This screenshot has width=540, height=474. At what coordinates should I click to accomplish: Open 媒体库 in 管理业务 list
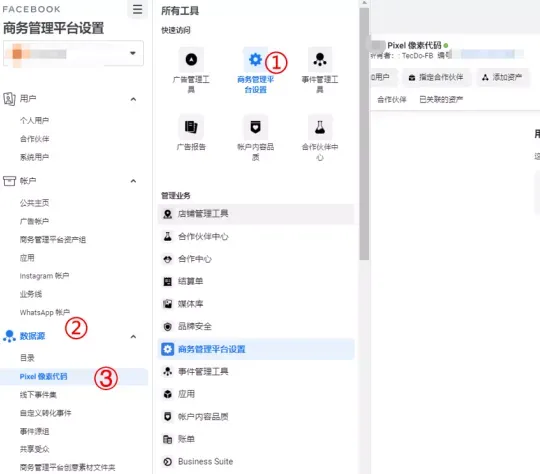pyautogui.click(x=256, y=304)
